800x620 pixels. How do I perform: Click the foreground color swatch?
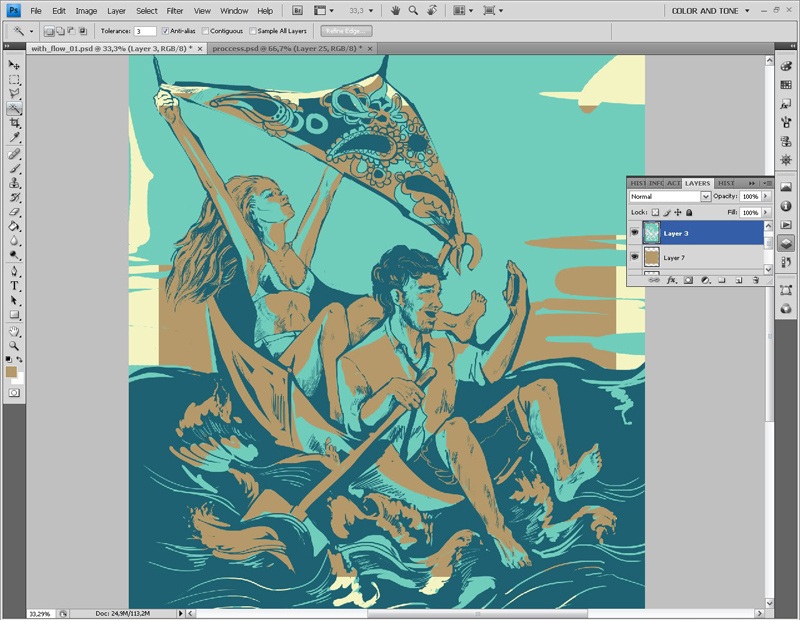click(11, 371)
